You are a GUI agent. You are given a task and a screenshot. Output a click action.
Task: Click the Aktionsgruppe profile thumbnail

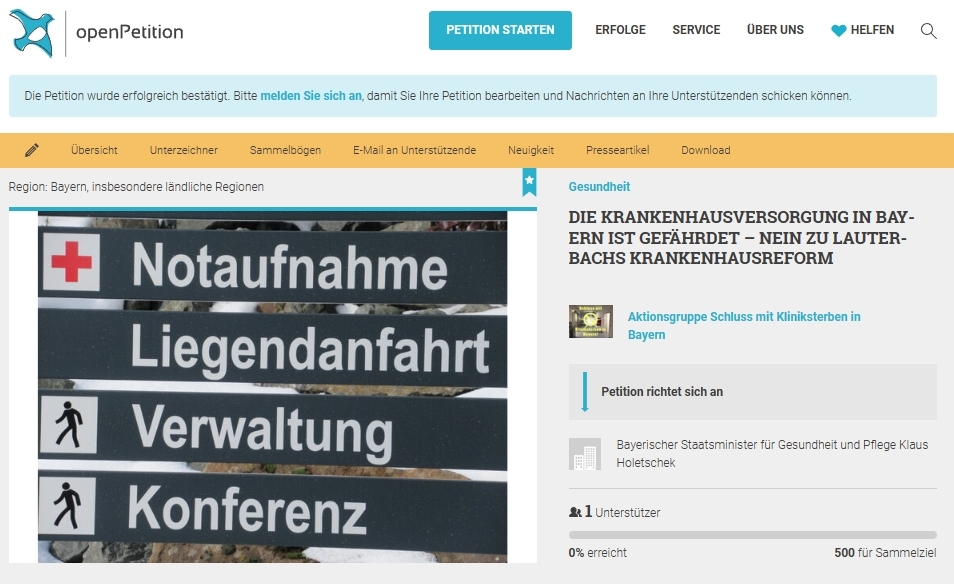pos(590,322)
